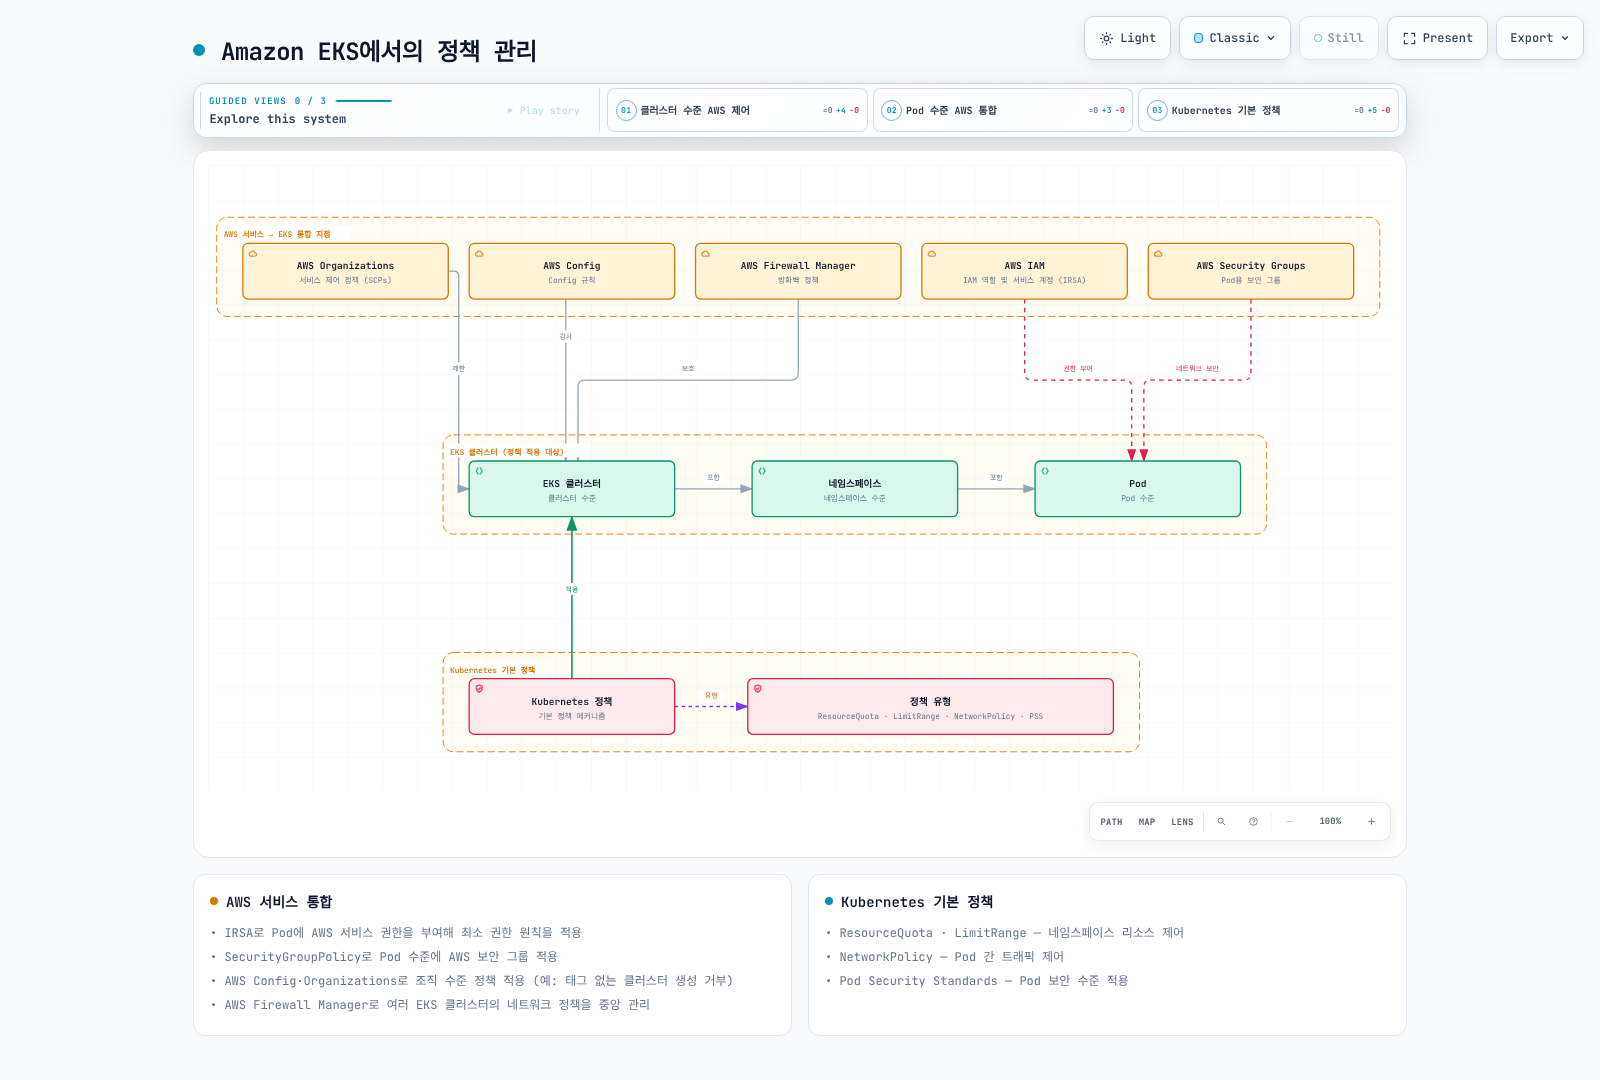The width and height of the screenshot is (1600, 1080).
Task: Click cloud icon on AWS IAM node
Action: (x=932, y=254)
